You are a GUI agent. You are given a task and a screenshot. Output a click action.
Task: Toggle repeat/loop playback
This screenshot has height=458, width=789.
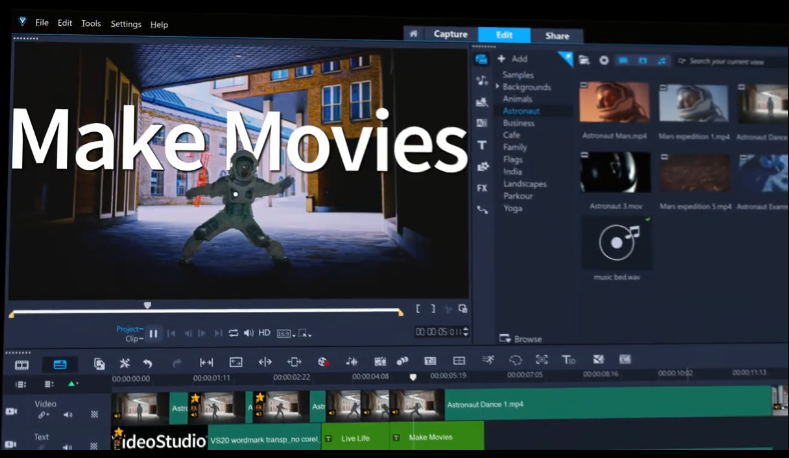[x=233, y=333]
